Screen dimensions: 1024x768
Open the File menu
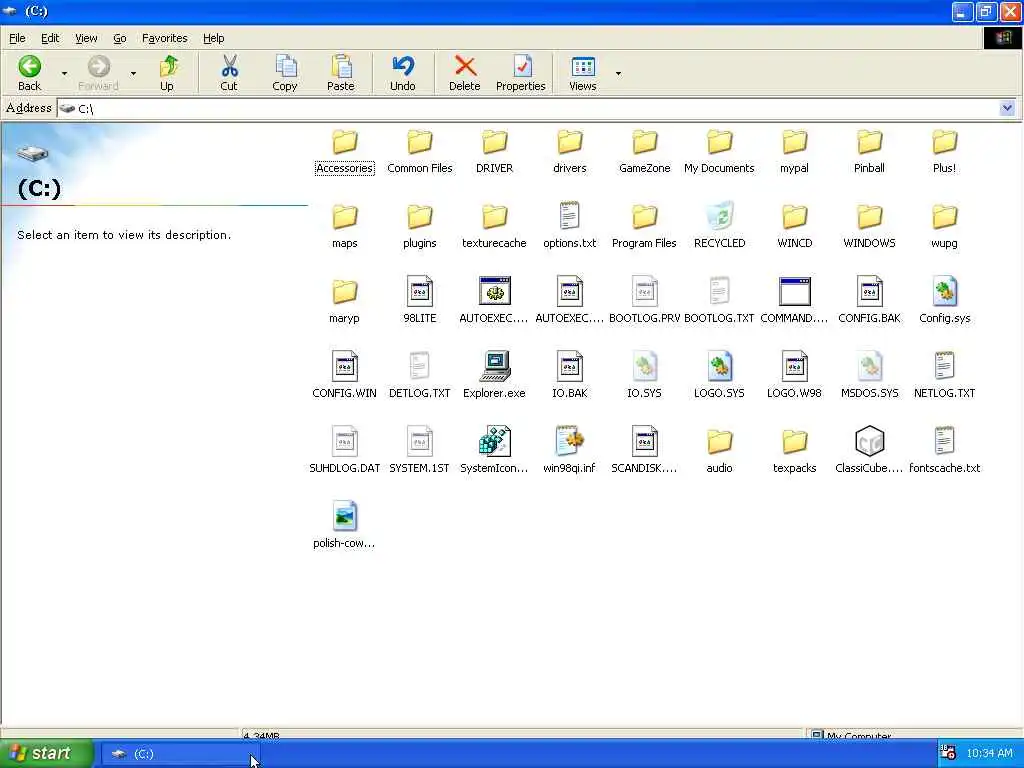[17, 39]
